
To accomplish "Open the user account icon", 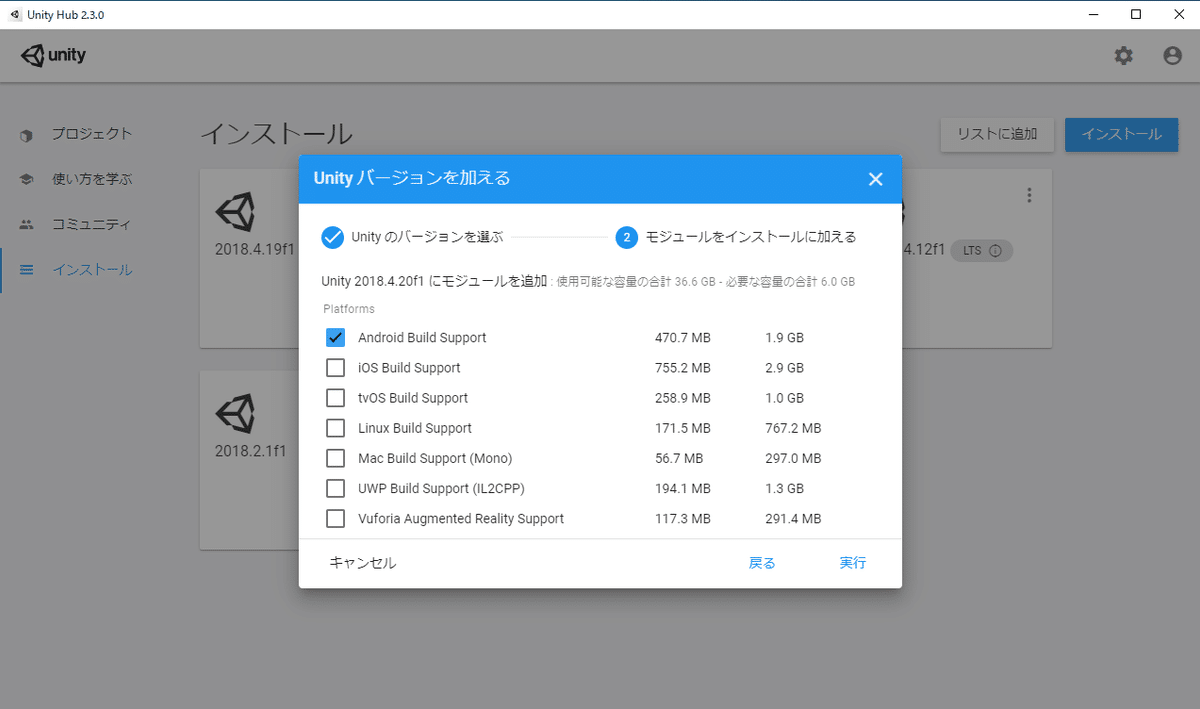I will click(1173, 56).
